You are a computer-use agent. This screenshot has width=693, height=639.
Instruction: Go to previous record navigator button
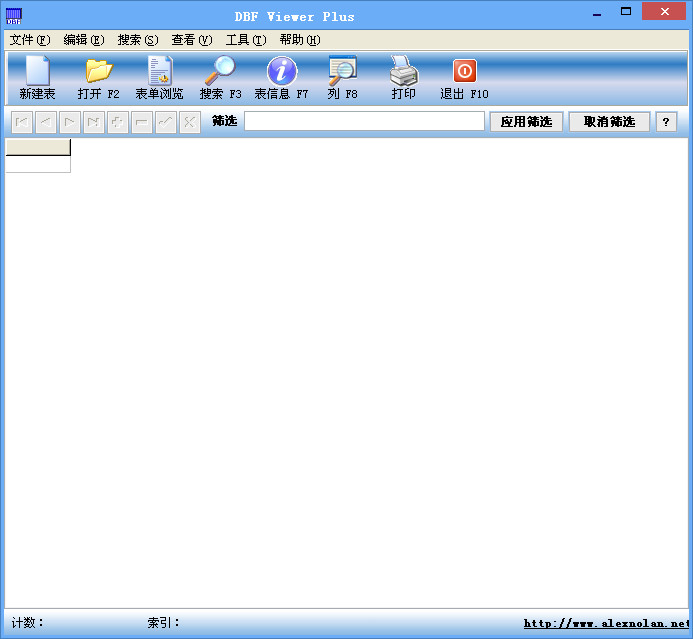point(46,122)
